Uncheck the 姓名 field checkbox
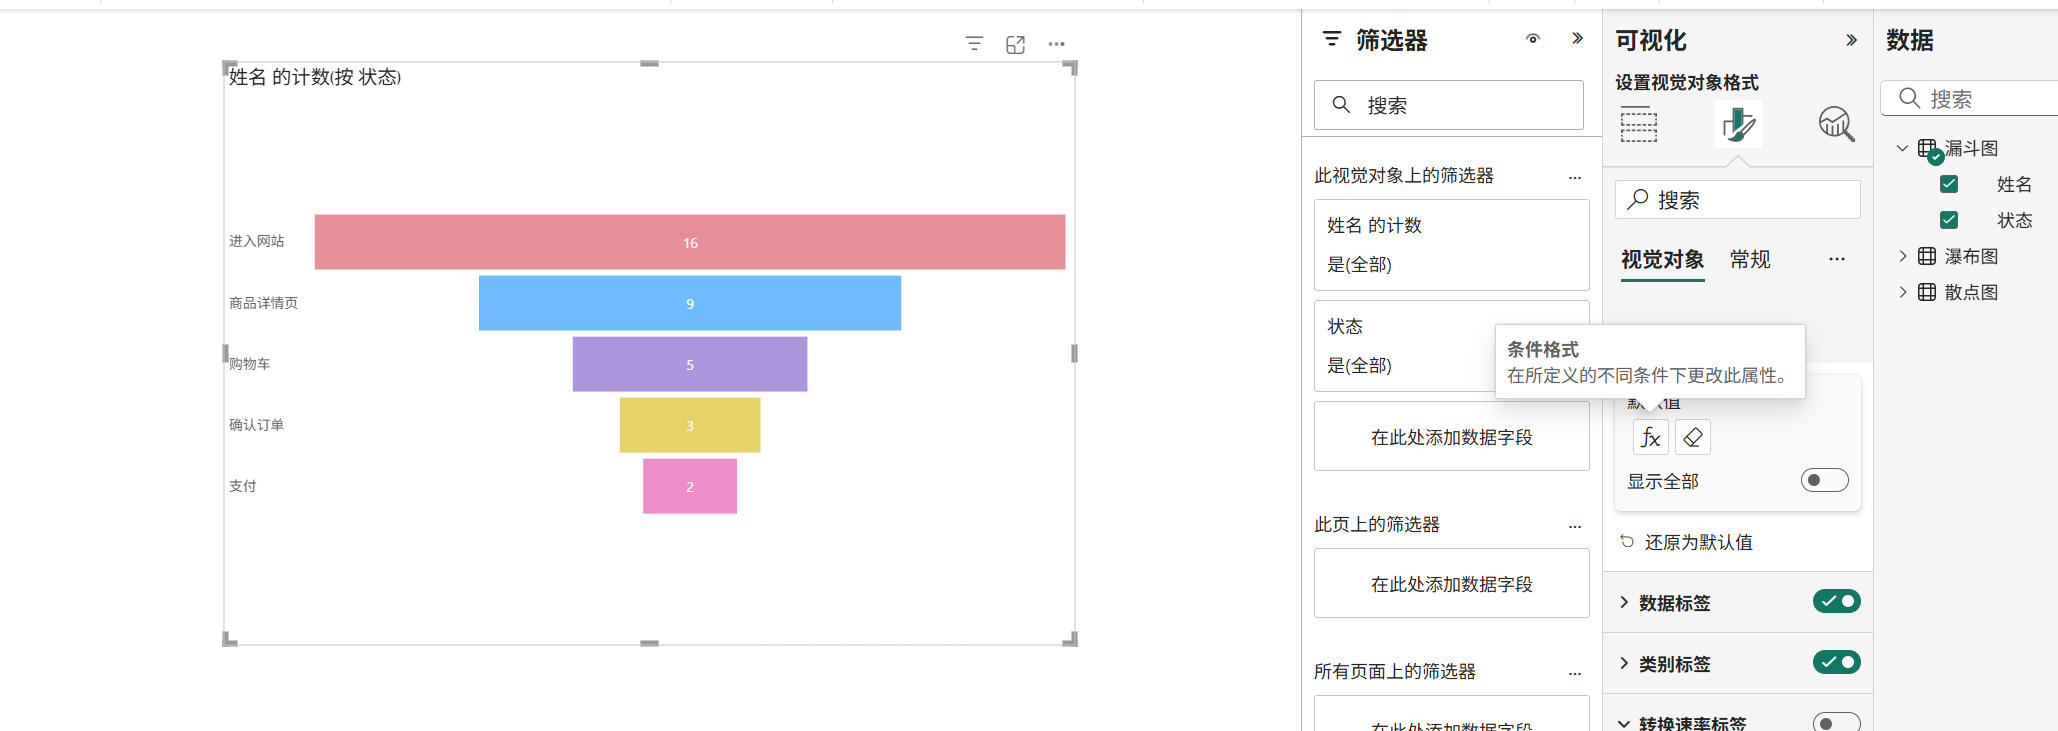 click(1949, 184)
